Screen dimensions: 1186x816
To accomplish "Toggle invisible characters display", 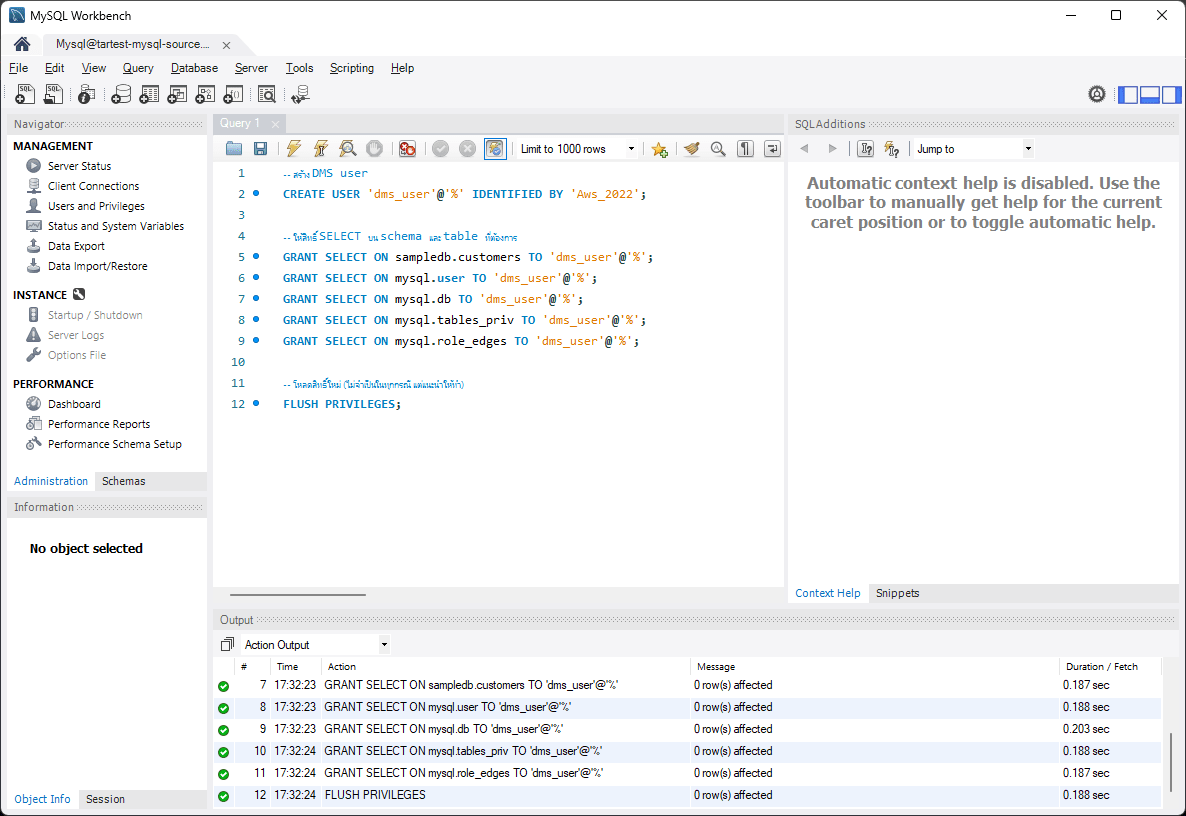I will (745, 149).
